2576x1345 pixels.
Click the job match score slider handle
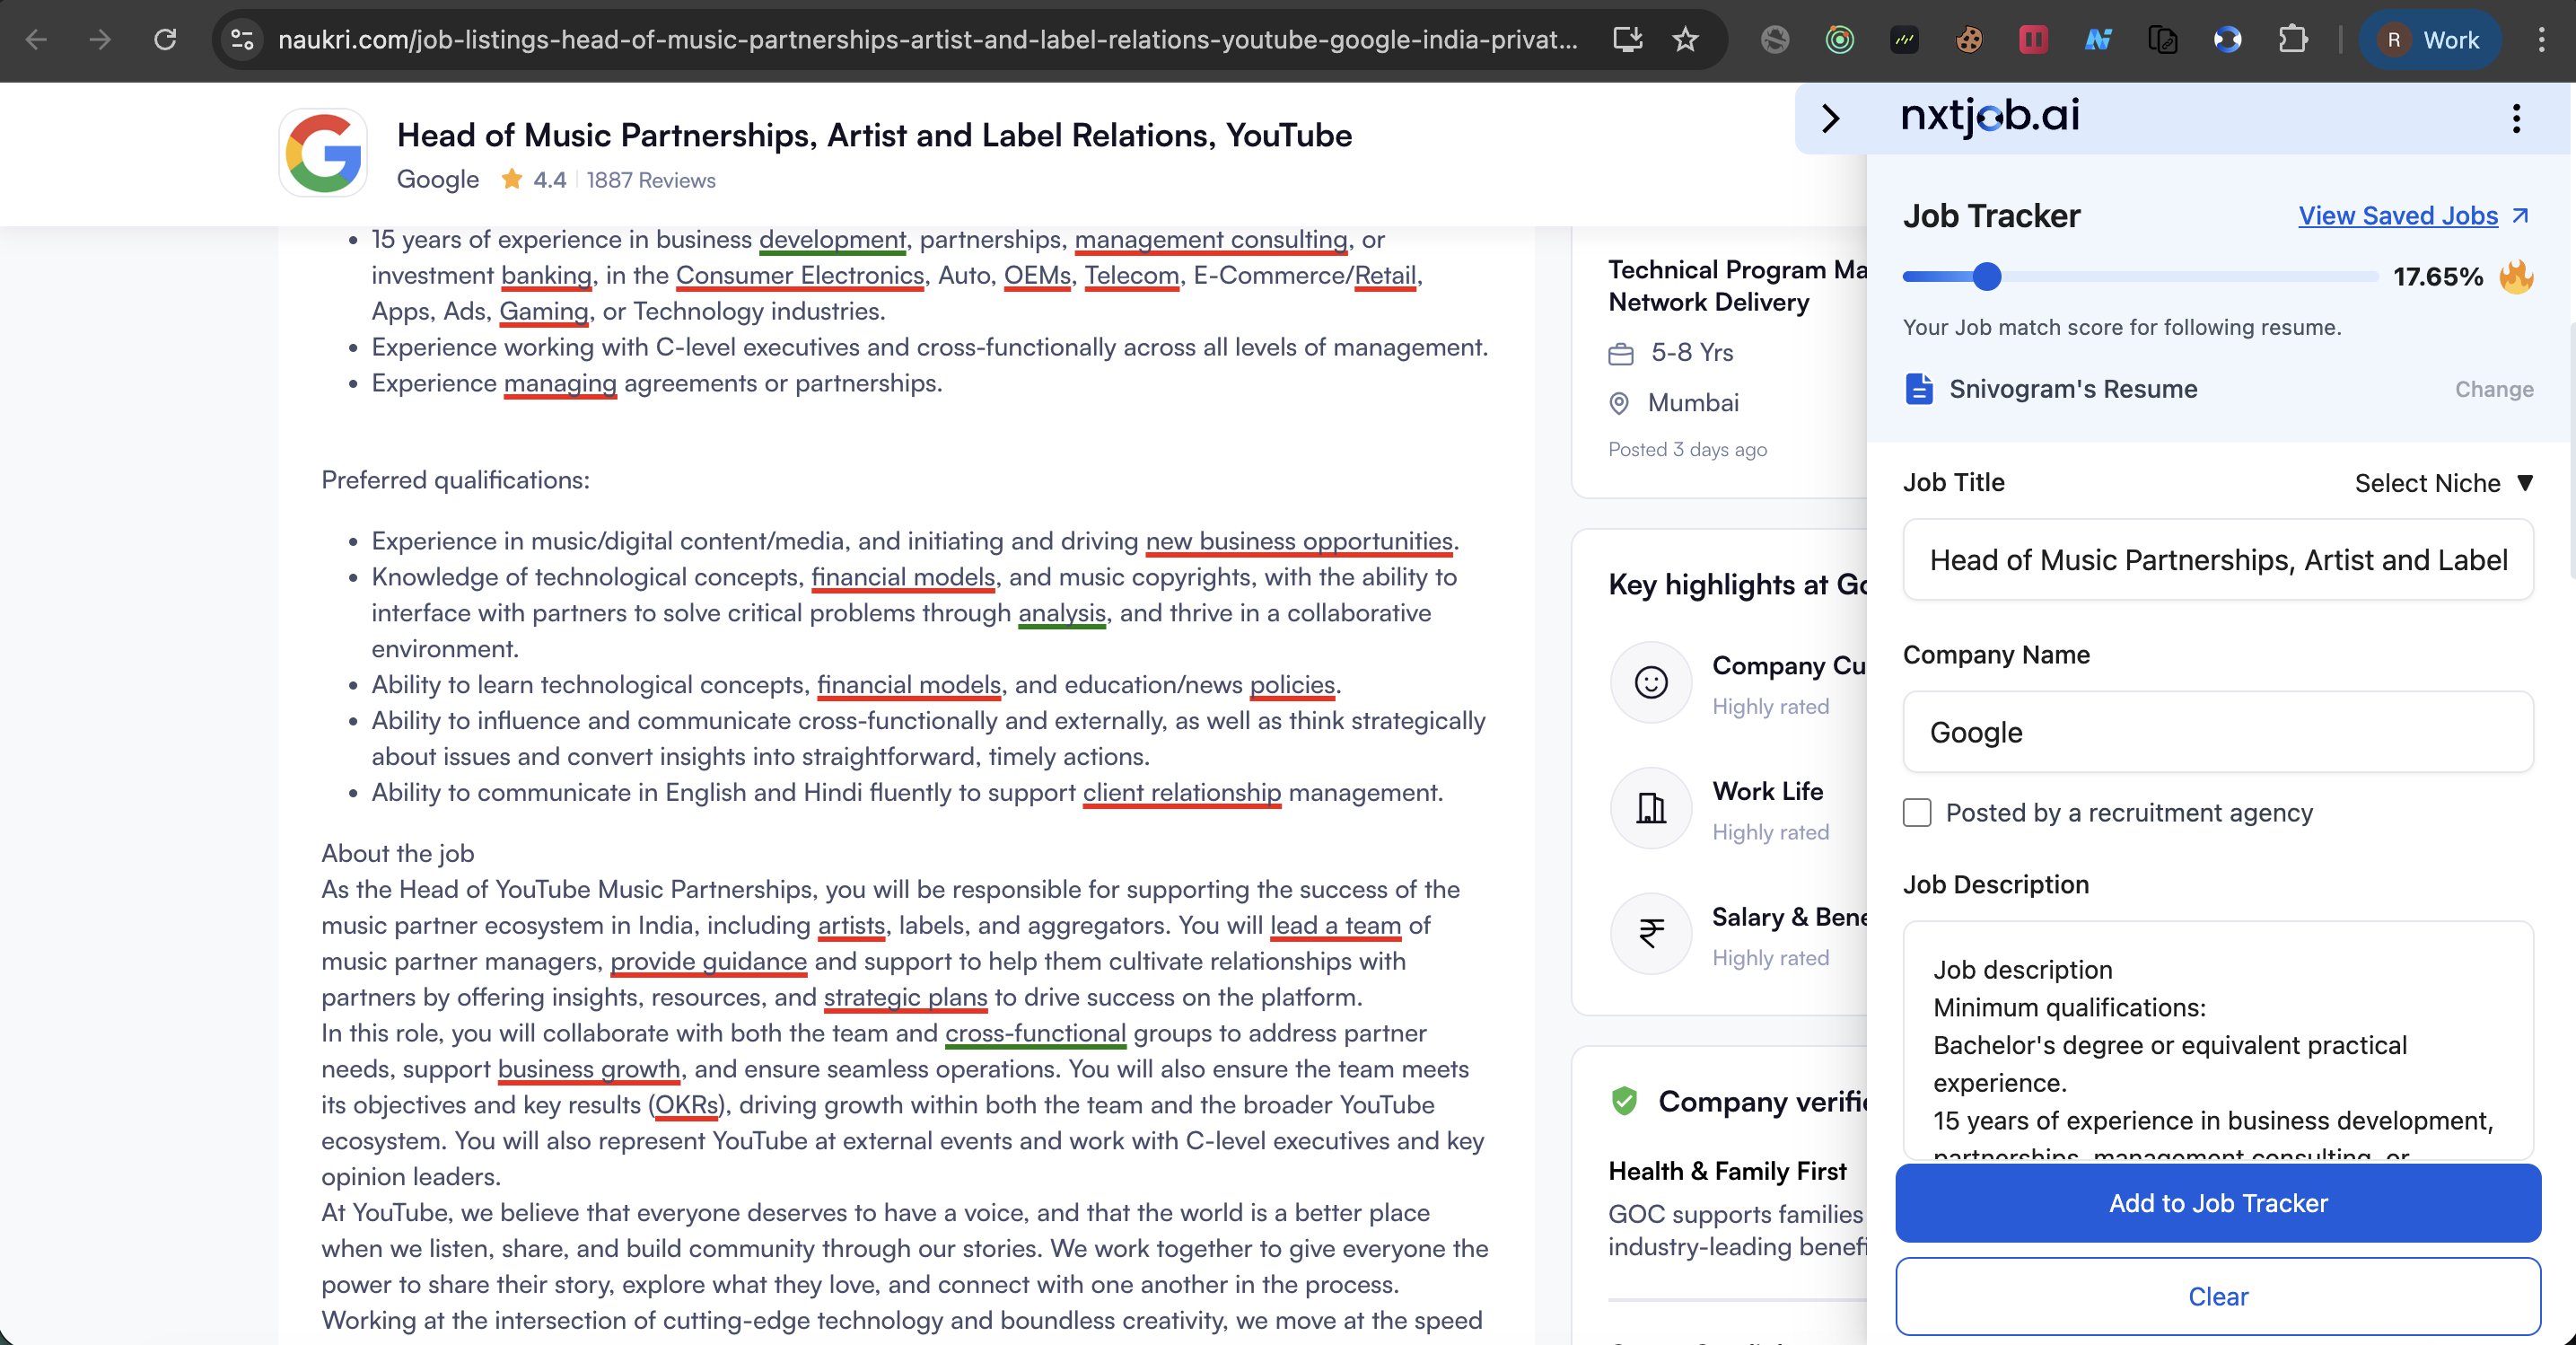pyautogui.click(x=1986, y=277)
